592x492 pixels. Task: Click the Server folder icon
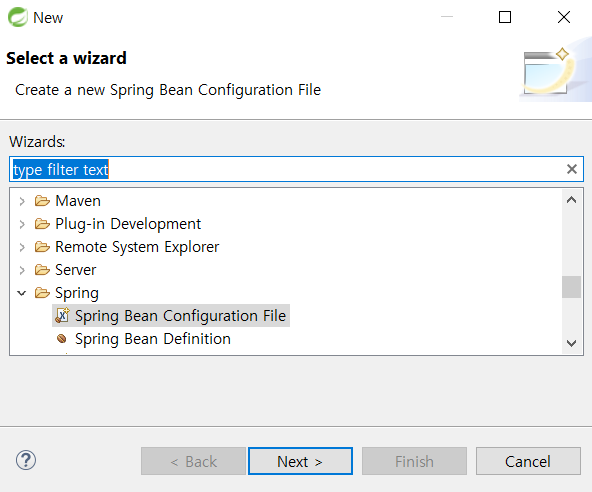[x=42, y=270]
